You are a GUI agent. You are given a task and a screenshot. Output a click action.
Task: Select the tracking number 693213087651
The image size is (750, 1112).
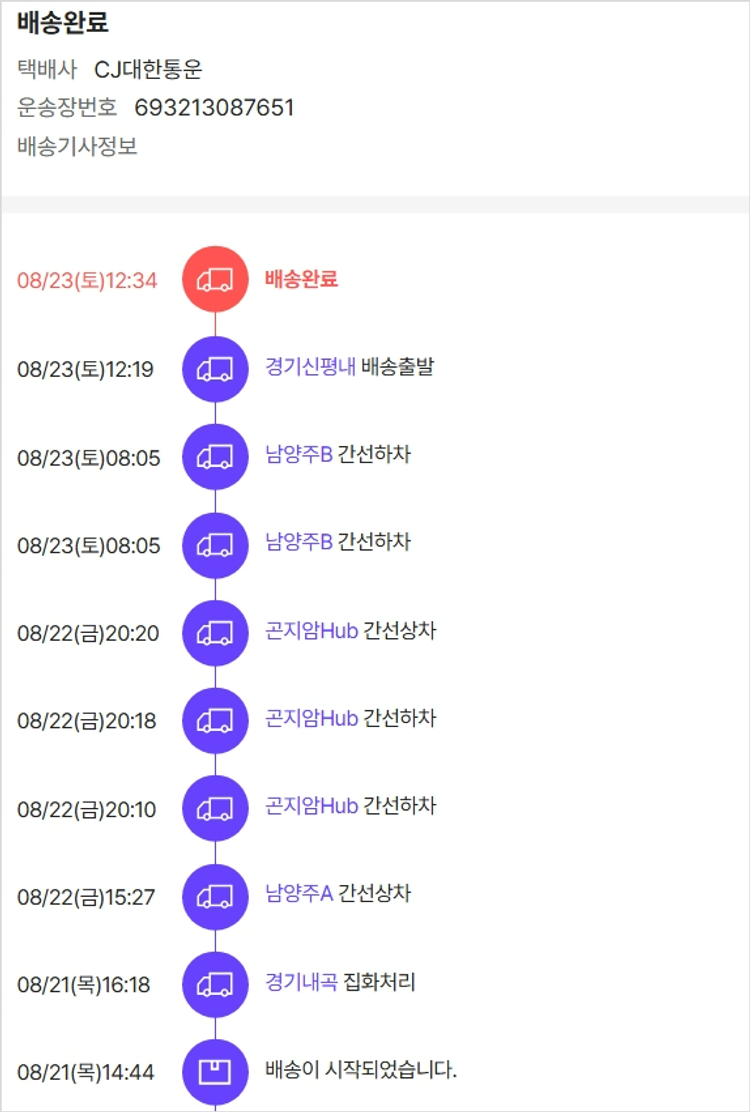[214, 108]
